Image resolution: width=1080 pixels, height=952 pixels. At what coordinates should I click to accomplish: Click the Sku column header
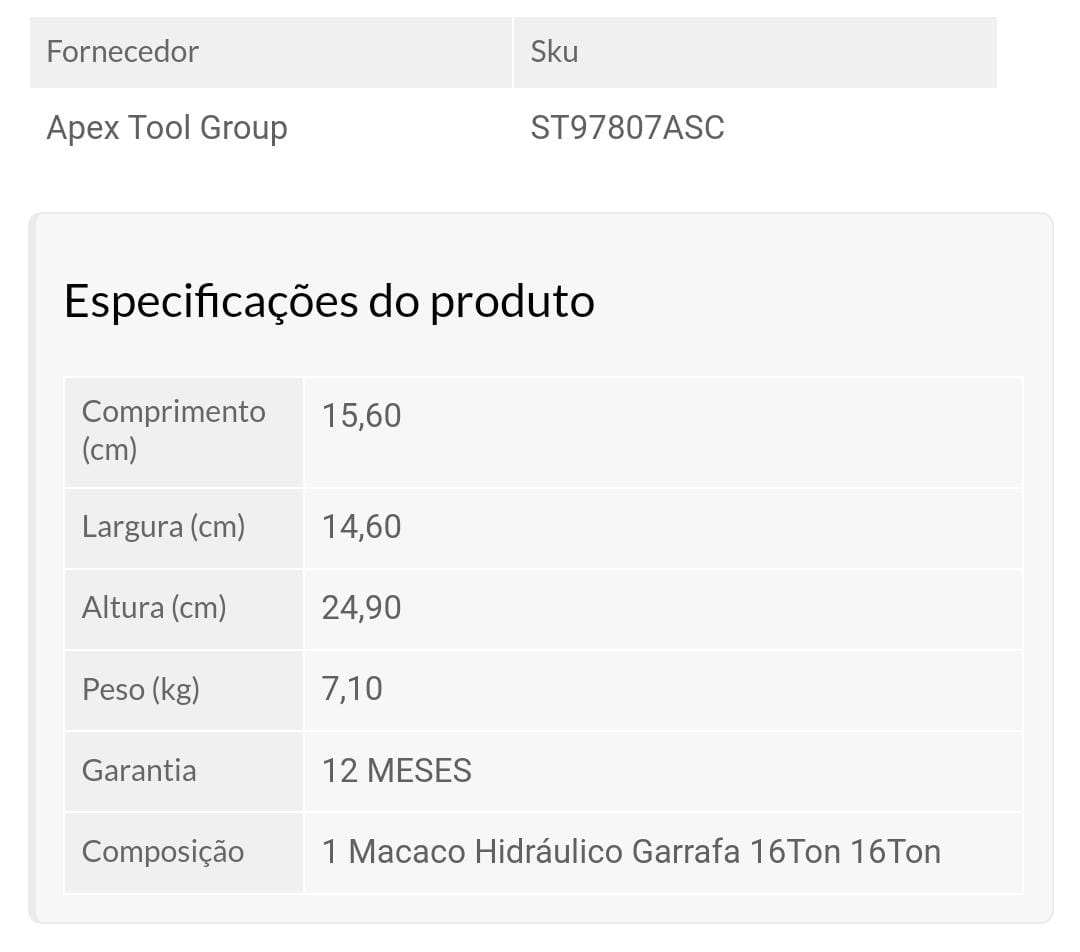click(756, 52)
